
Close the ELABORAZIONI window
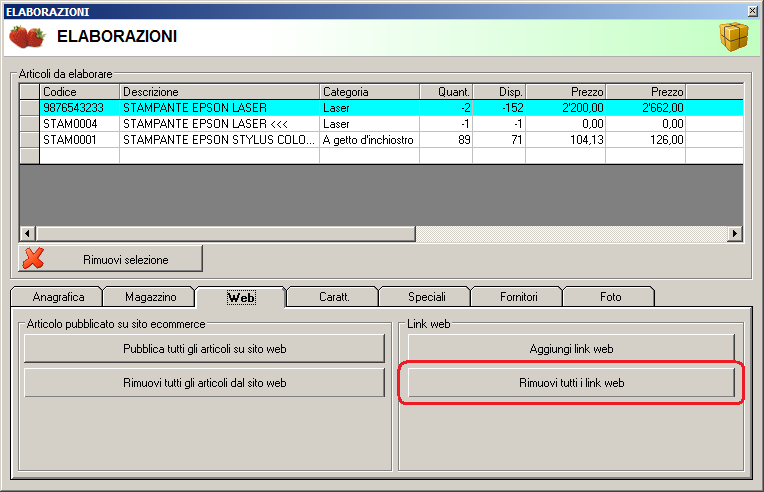752,11
